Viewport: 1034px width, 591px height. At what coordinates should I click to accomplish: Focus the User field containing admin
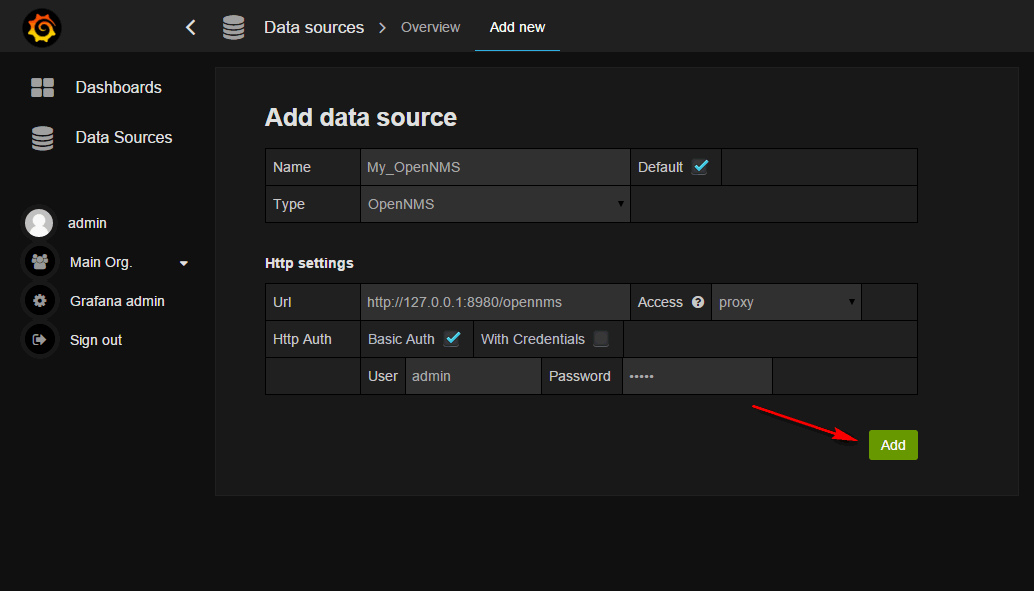473,376
